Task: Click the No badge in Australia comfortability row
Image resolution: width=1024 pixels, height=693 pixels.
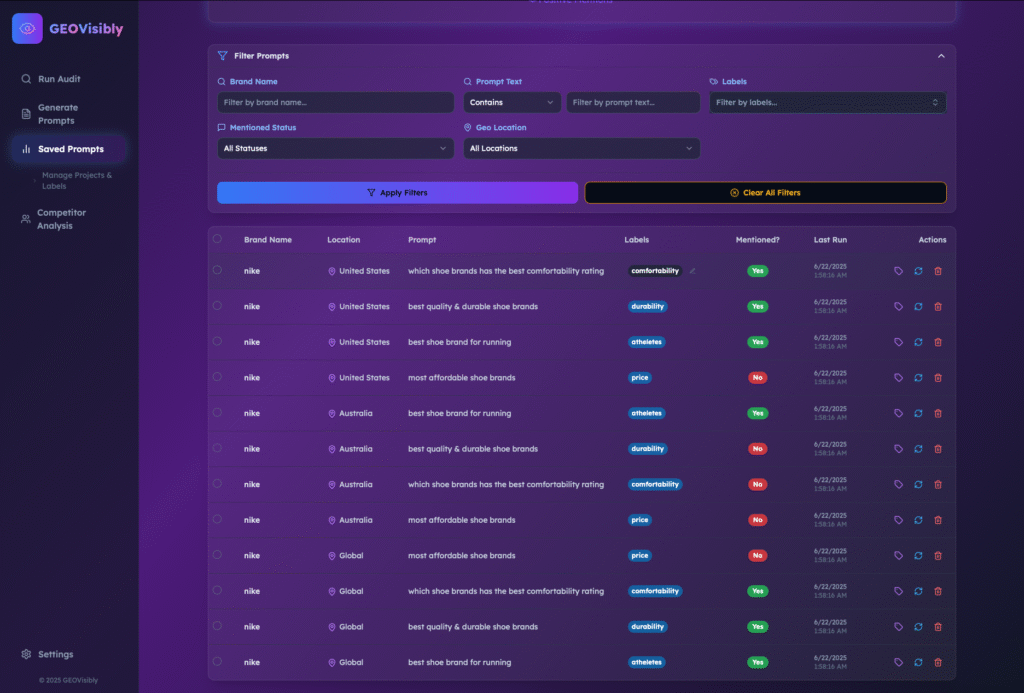Action: (758, 485)
